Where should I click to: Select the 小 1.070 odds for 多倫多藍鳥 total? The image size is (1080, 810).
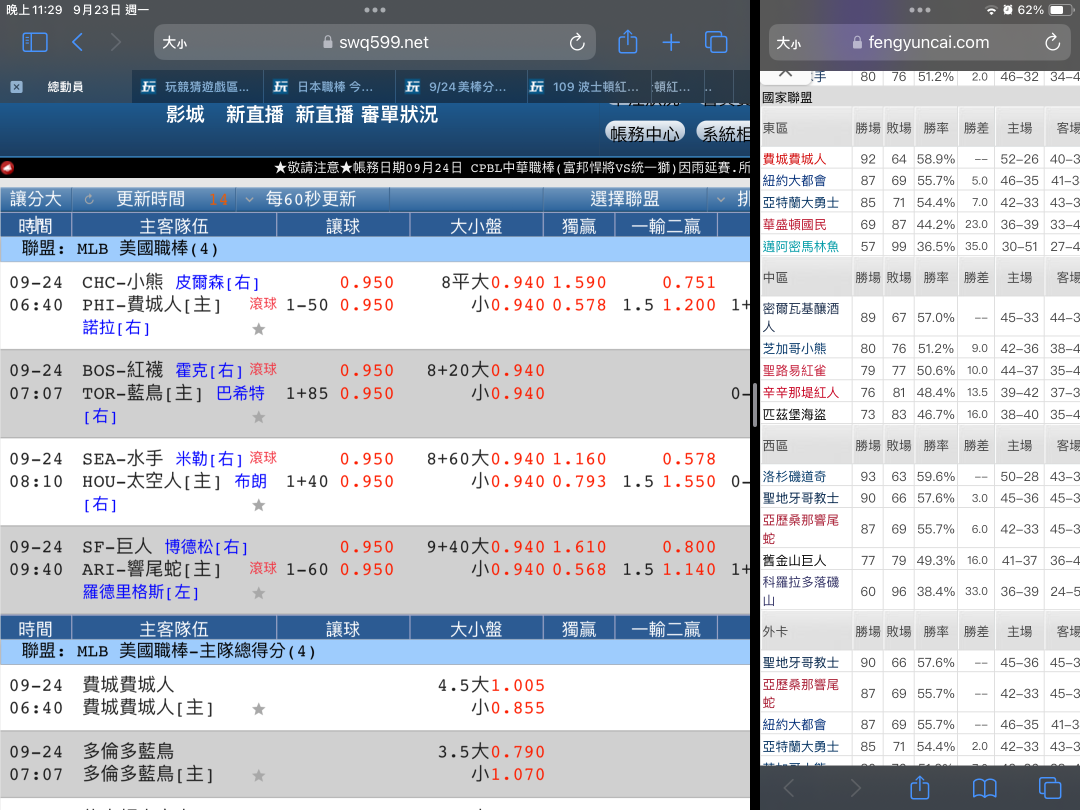(517, 774)
